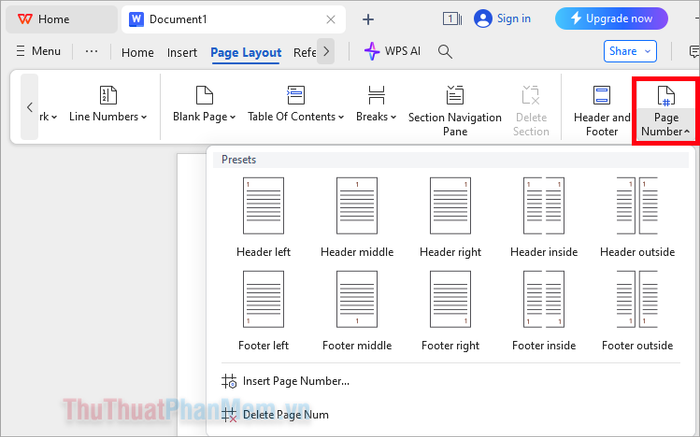Viewport: 700px width, 437px height.
Task: Click the WPS AI sparkle icon
Action: [x=372, y=51]
